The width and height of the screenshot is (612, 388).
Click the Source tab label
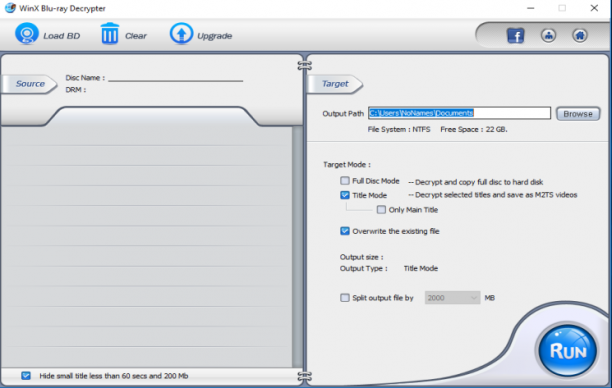[x=30, y=84]
